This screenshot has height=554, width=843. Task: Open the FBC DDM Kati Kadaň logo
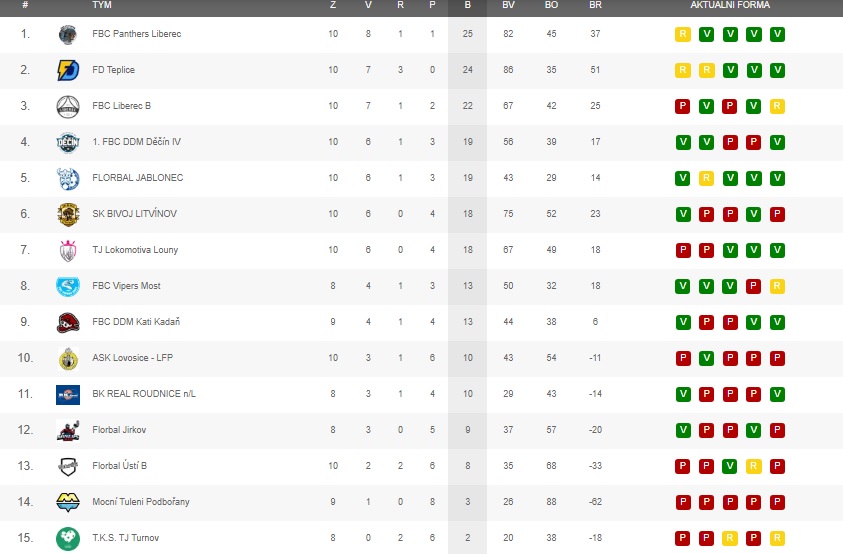coord(68,323)
